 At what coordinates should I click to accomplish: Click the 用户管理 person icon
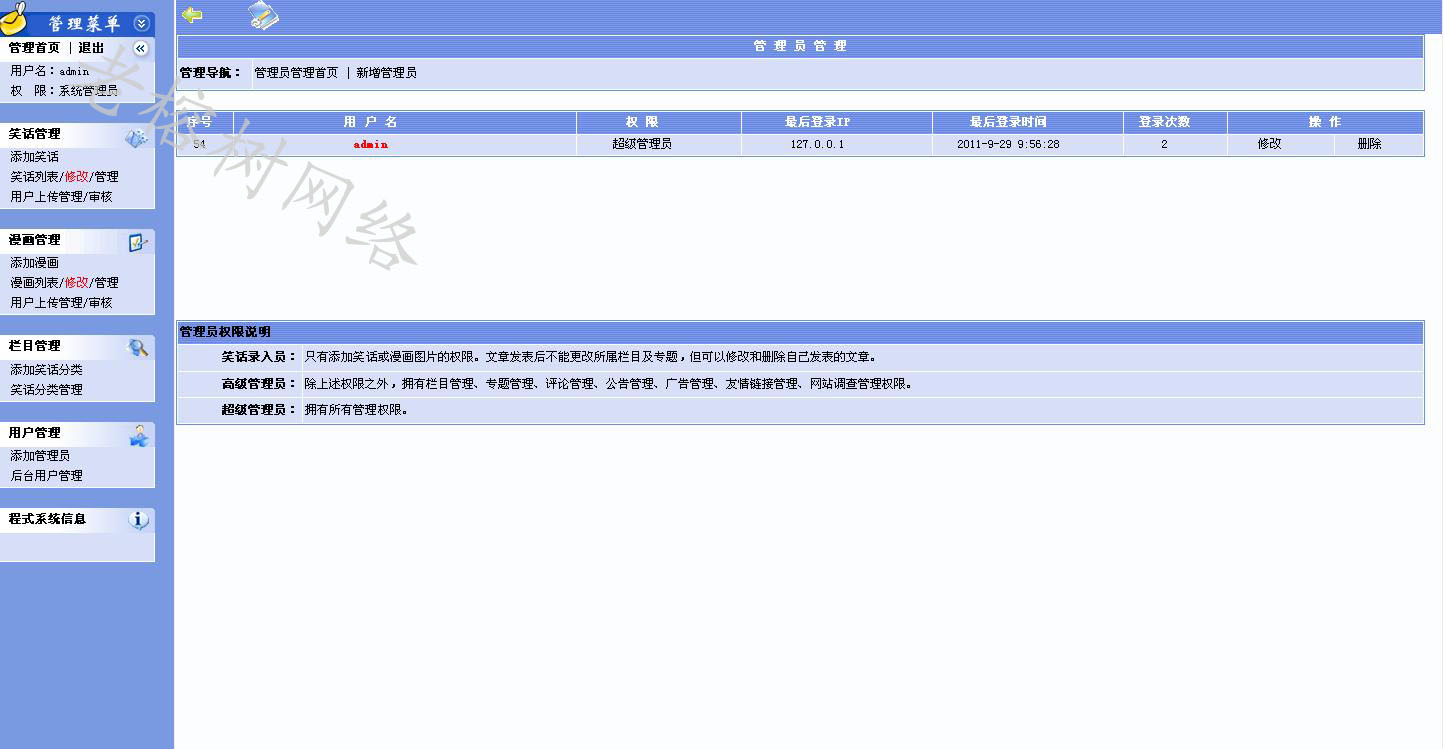pos(139,435)
